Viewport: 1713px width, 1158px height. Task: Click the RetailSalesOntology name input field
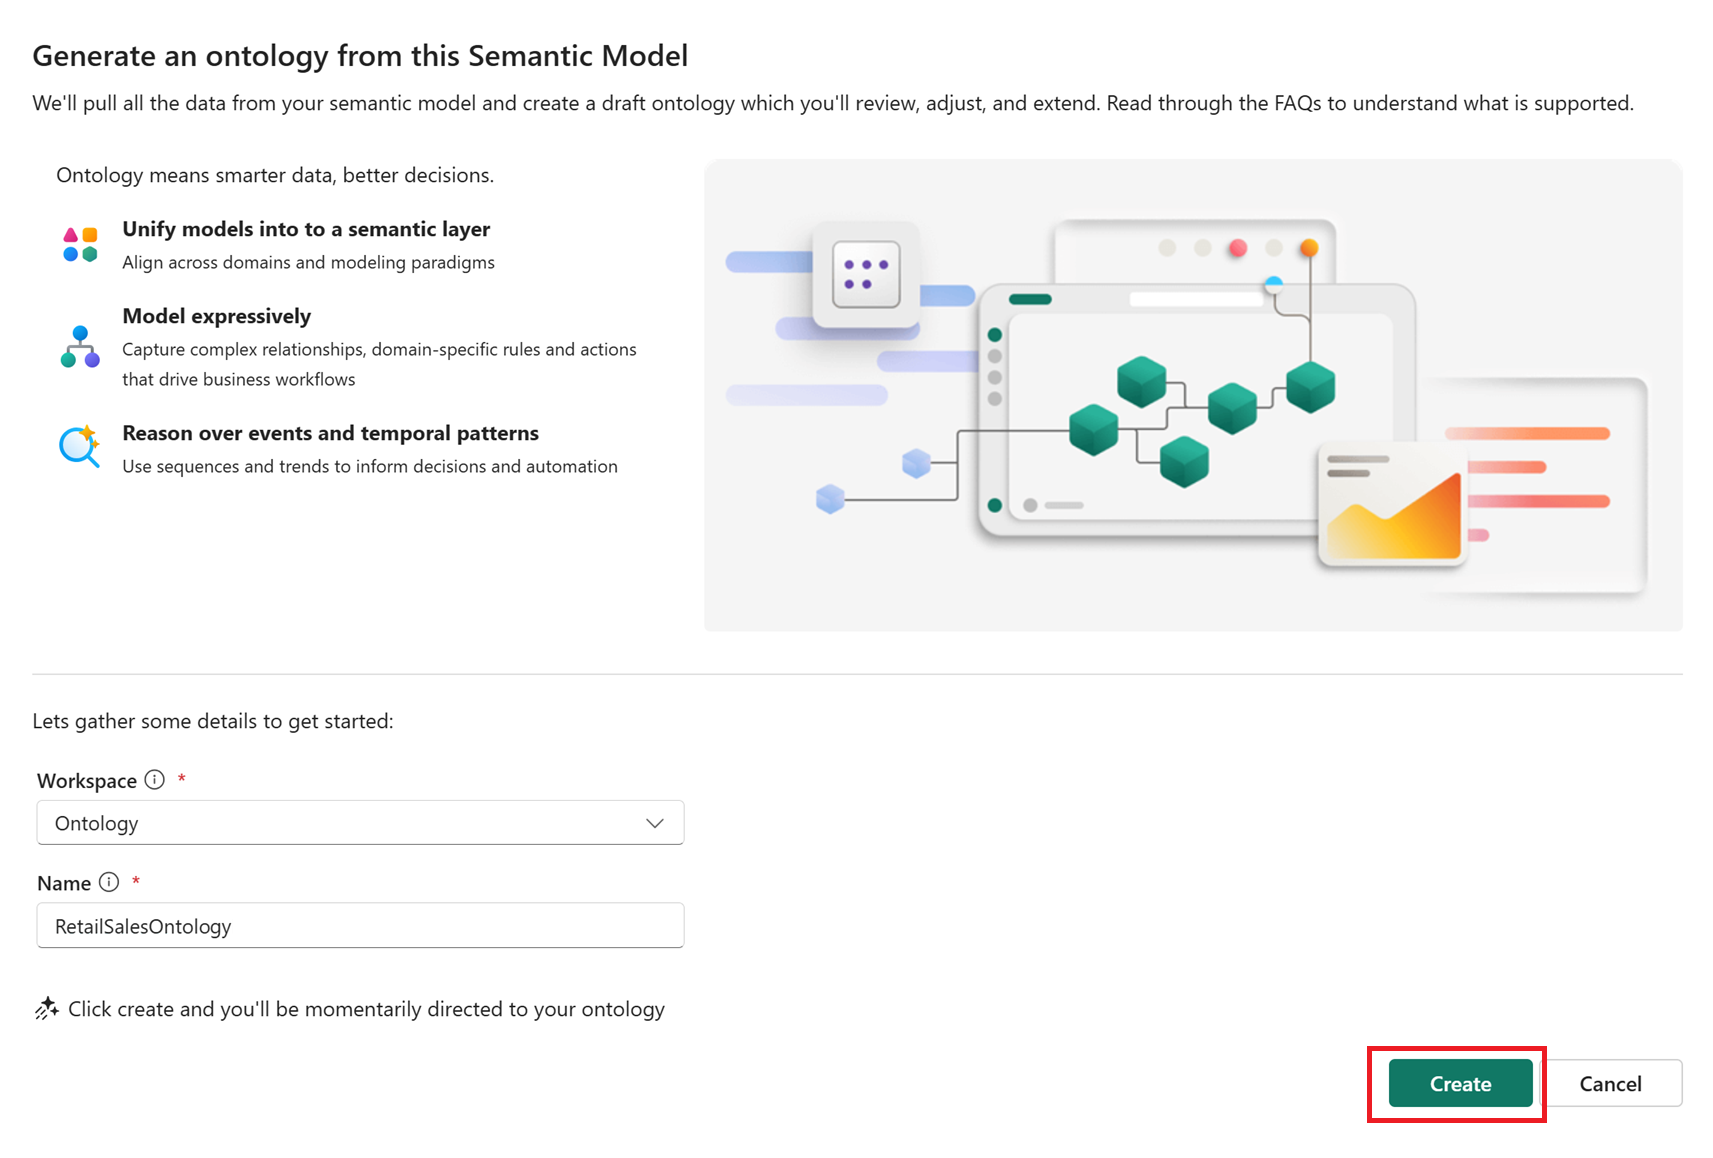[360, 926]
